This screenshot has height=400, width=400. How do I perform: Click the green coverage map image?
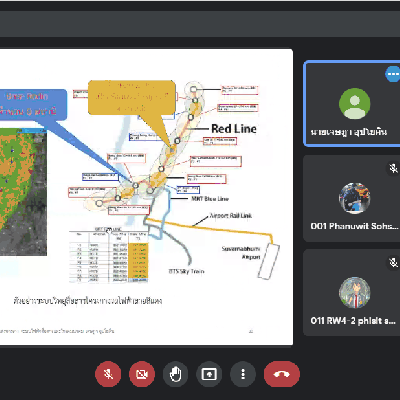click(x=23, y=192)
